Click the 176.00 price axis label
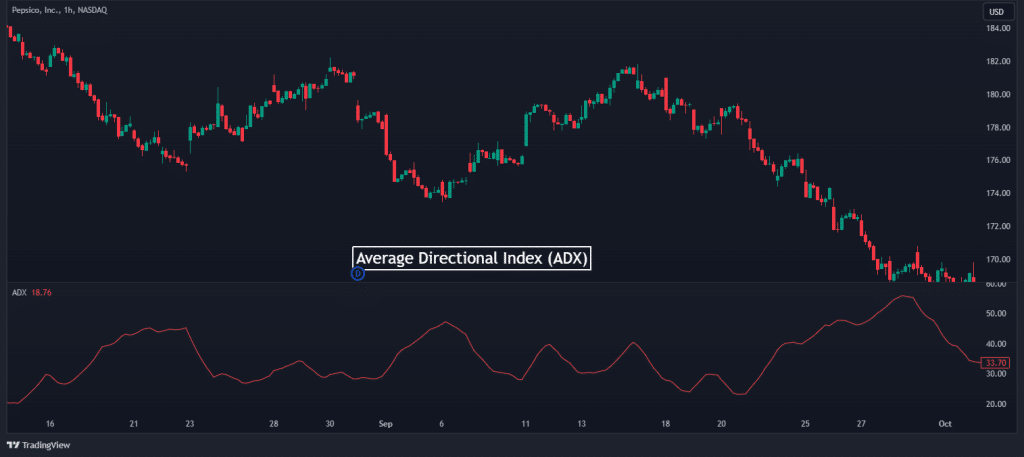This screenshot has height=457, width=1024. pos(1000,160)
